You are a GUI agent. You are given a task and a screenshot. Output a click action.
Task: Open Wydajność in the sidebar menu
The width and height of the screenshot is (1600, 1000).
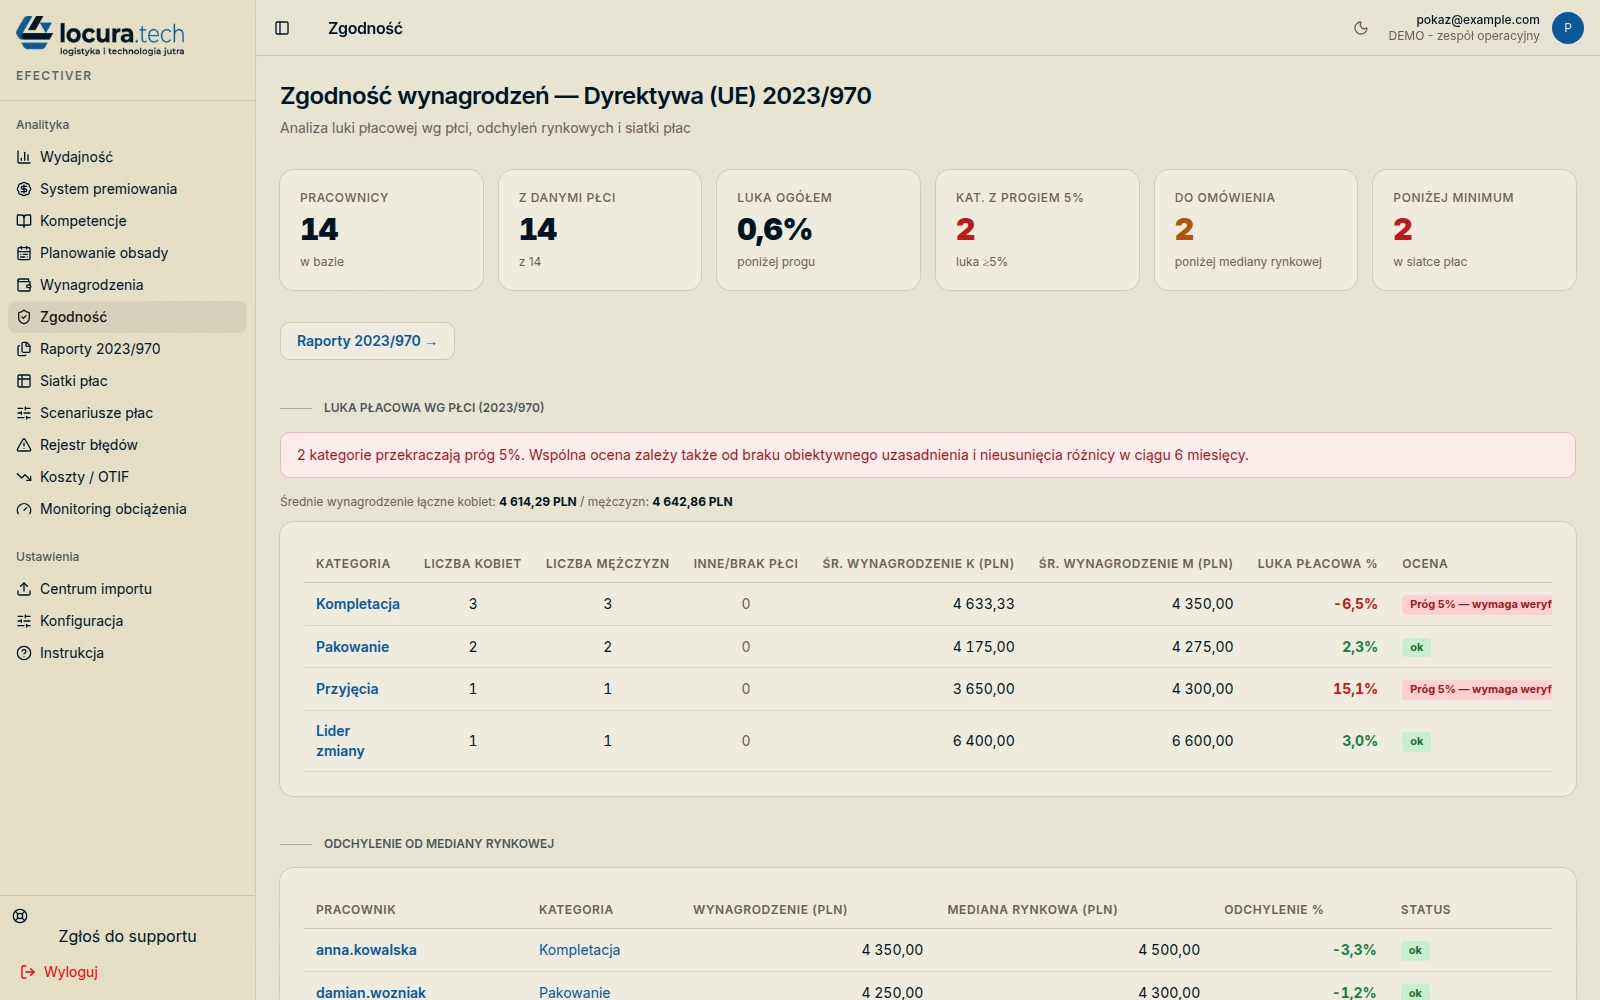point(127,157)
